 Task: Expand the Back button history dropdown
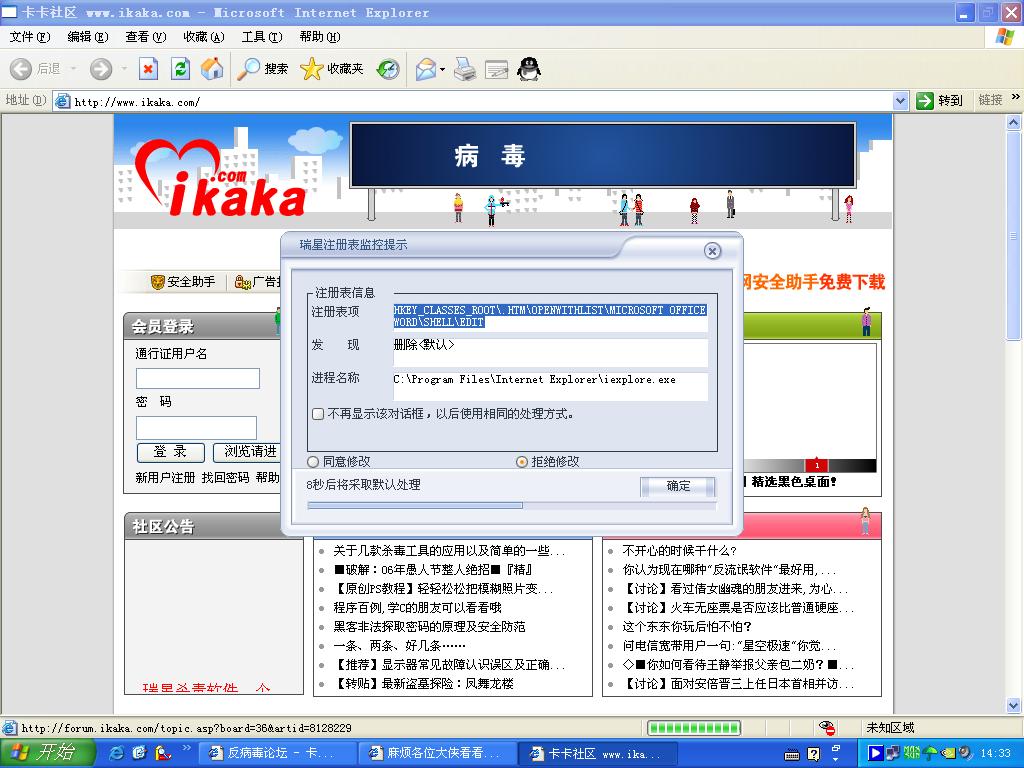click(x=73, y=69)
